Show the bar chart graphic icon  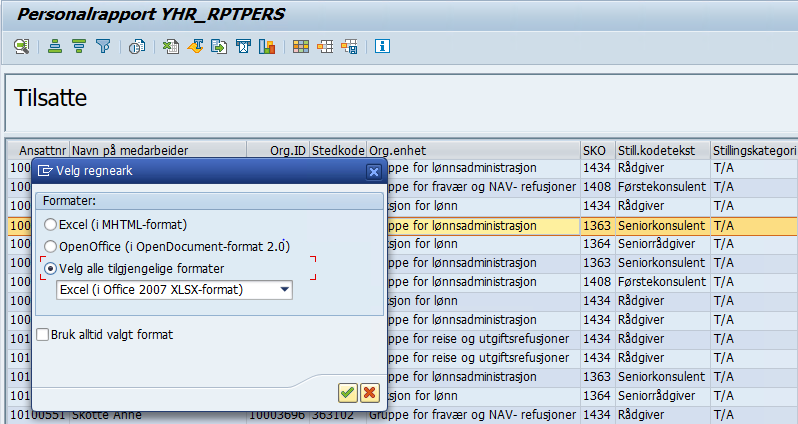point(267,46)
